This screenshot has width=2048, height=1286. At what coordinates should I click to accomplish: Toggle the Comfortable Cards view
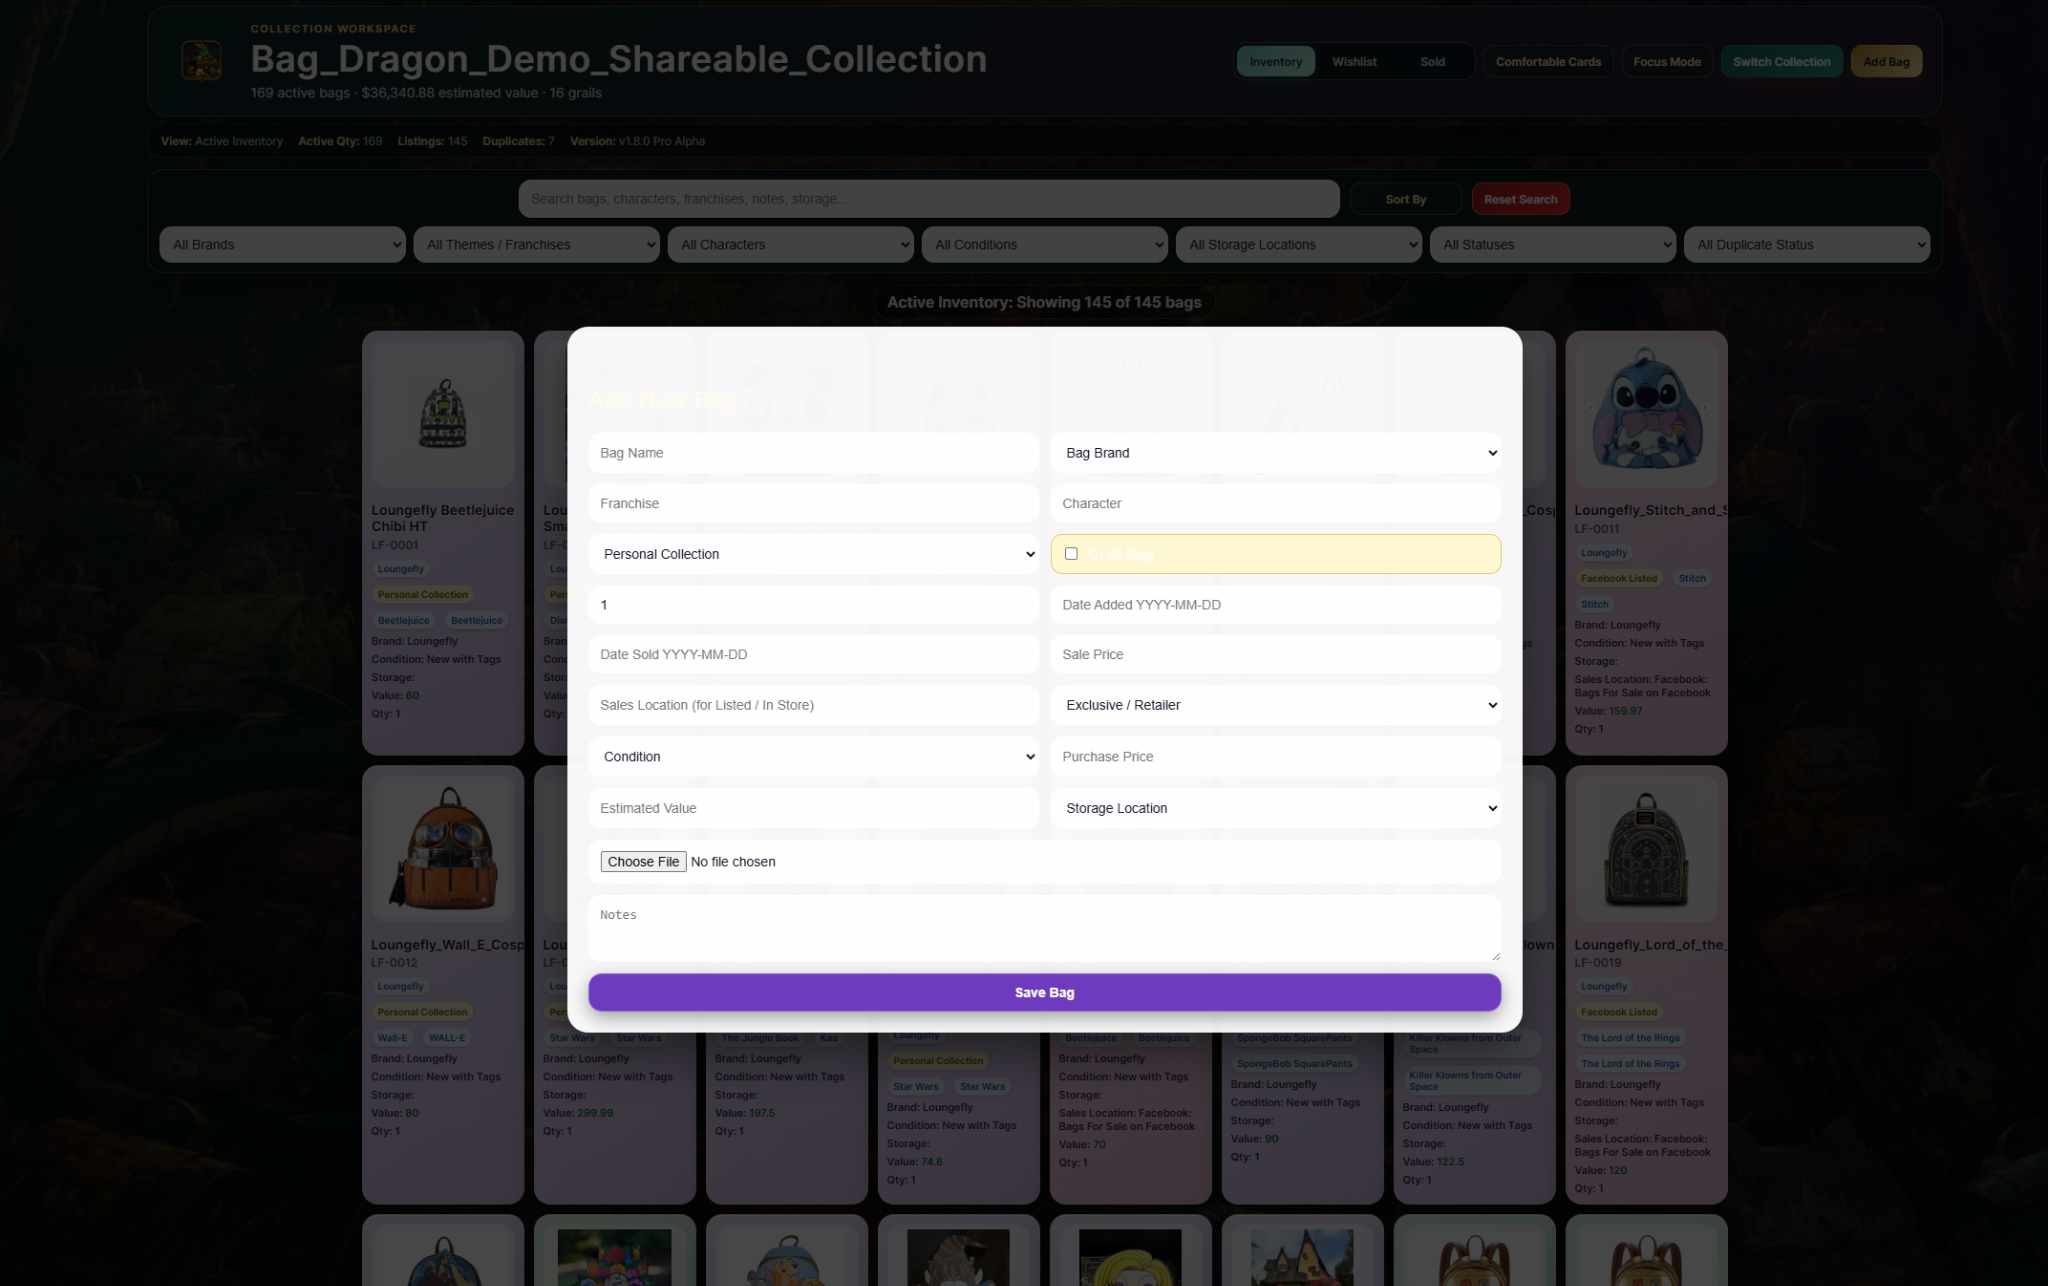point(1548,62)
